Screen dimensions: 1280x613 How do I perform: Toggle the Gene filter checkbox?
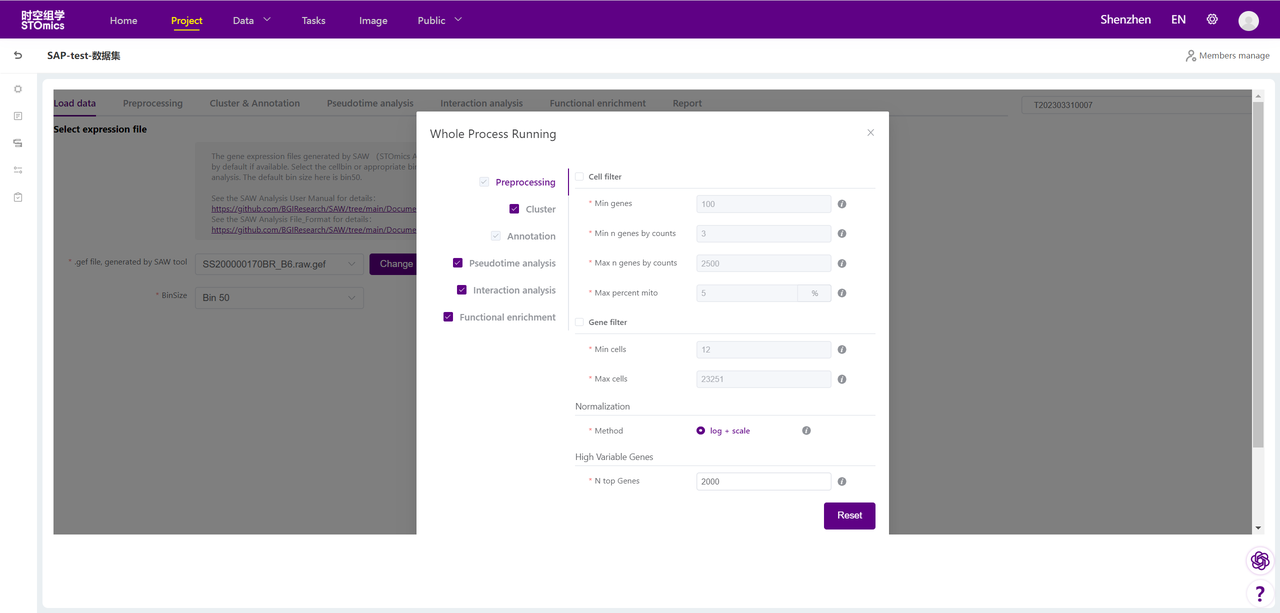[580, 322]
